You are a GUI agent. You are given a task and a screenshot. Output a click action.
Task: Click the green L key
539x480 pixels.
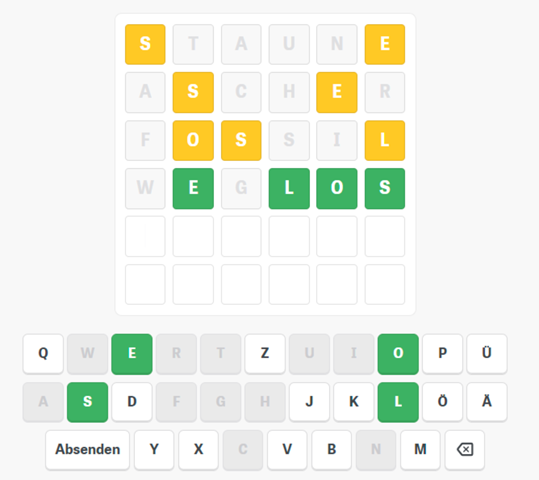pos(398,402)
